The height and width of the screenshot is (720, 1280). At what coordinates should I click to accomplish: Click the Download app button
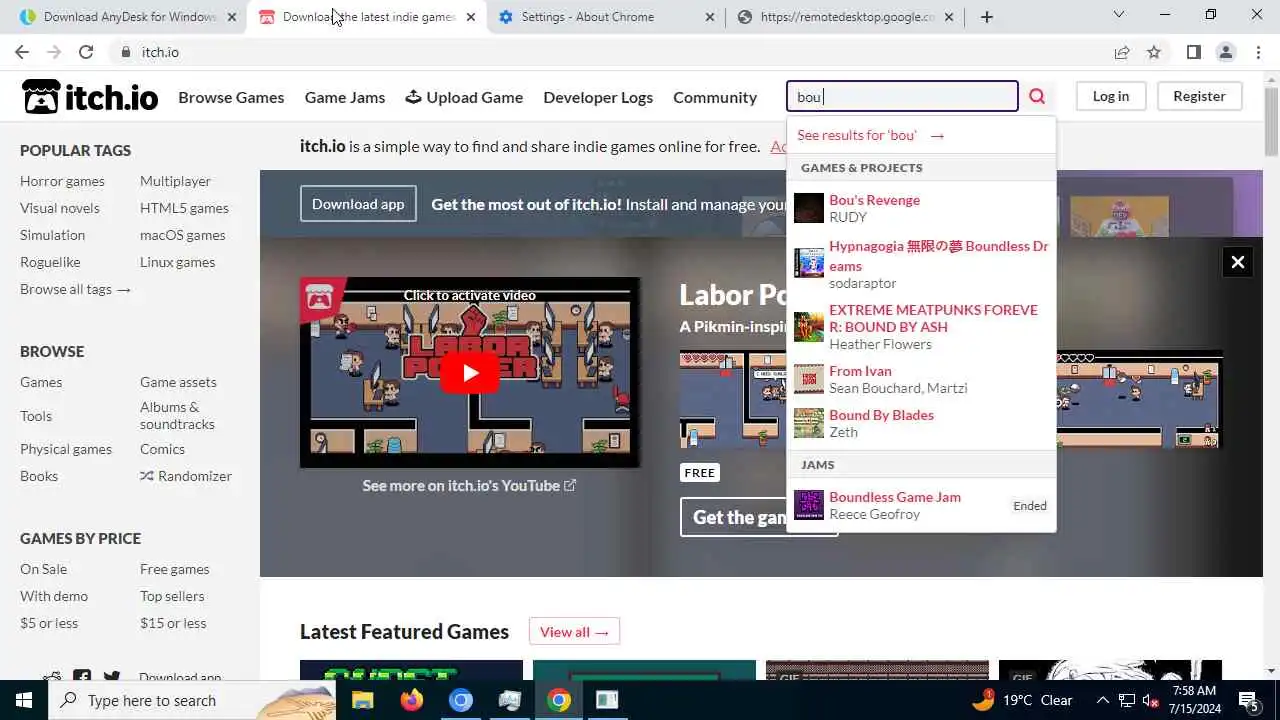pyautogui.click(x=358, y=204)
